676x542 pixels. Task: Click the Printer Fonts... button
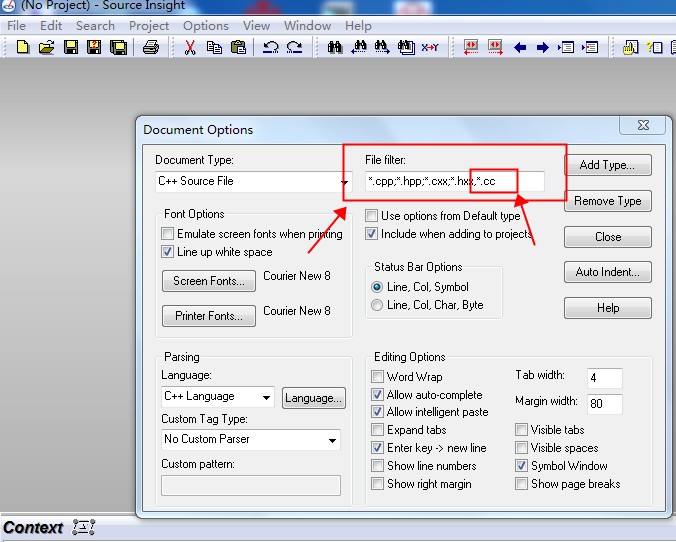pyautogui.click(x=209, y=316)
